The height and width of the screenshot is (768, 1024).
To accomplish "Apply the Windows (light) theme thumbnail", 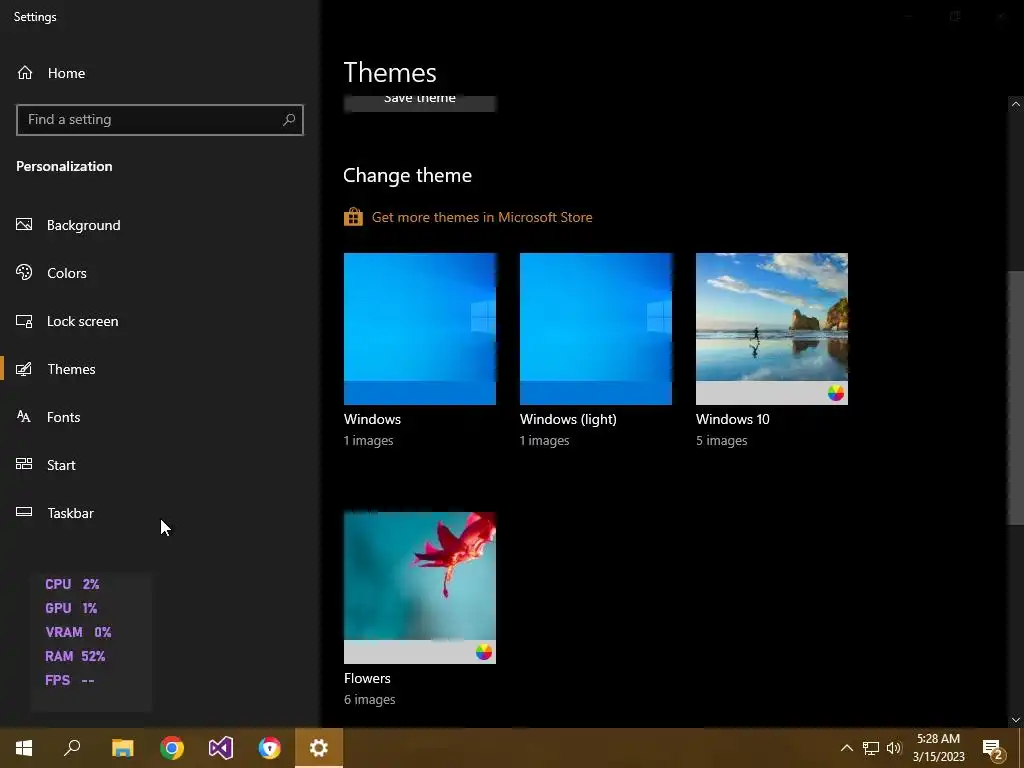I will click(596, 328).
